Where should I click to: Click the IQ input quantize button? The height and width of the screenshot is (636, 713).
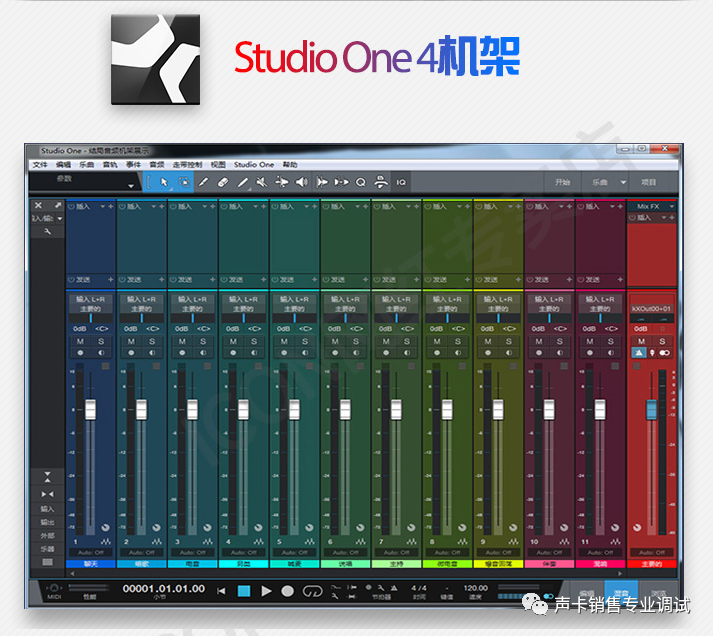coord(401,182)
